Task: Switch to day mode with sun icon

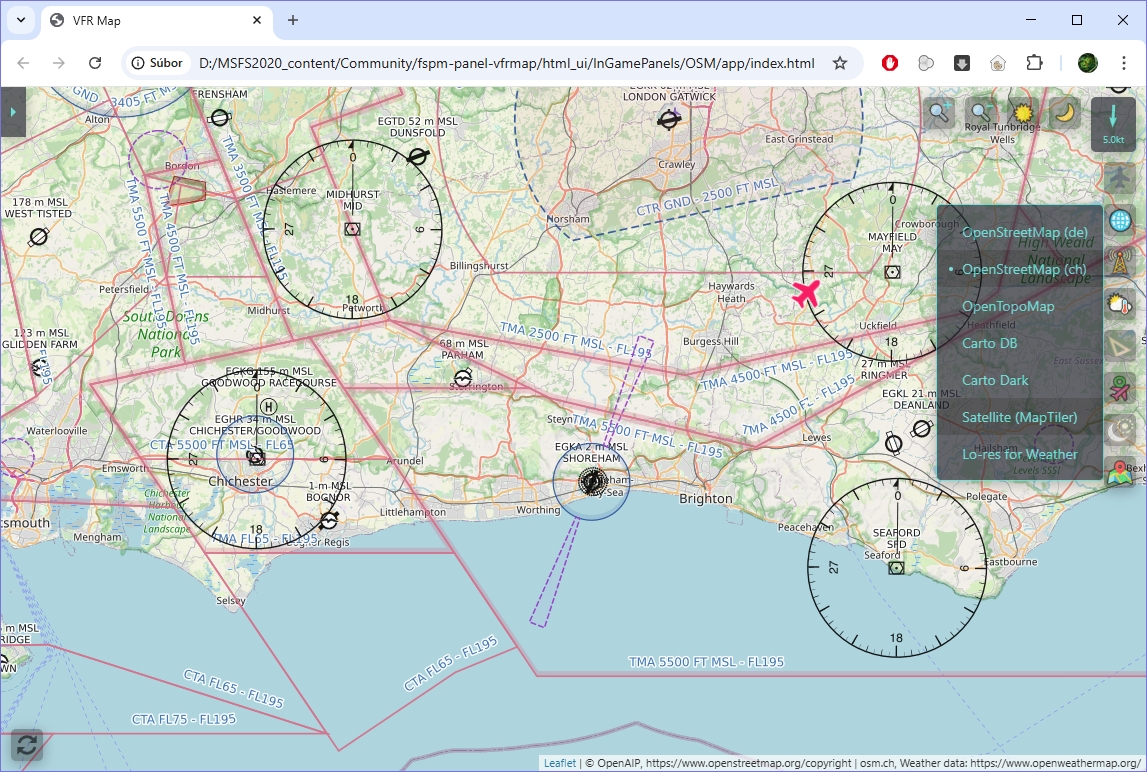Action: [x=1023, y=113]
